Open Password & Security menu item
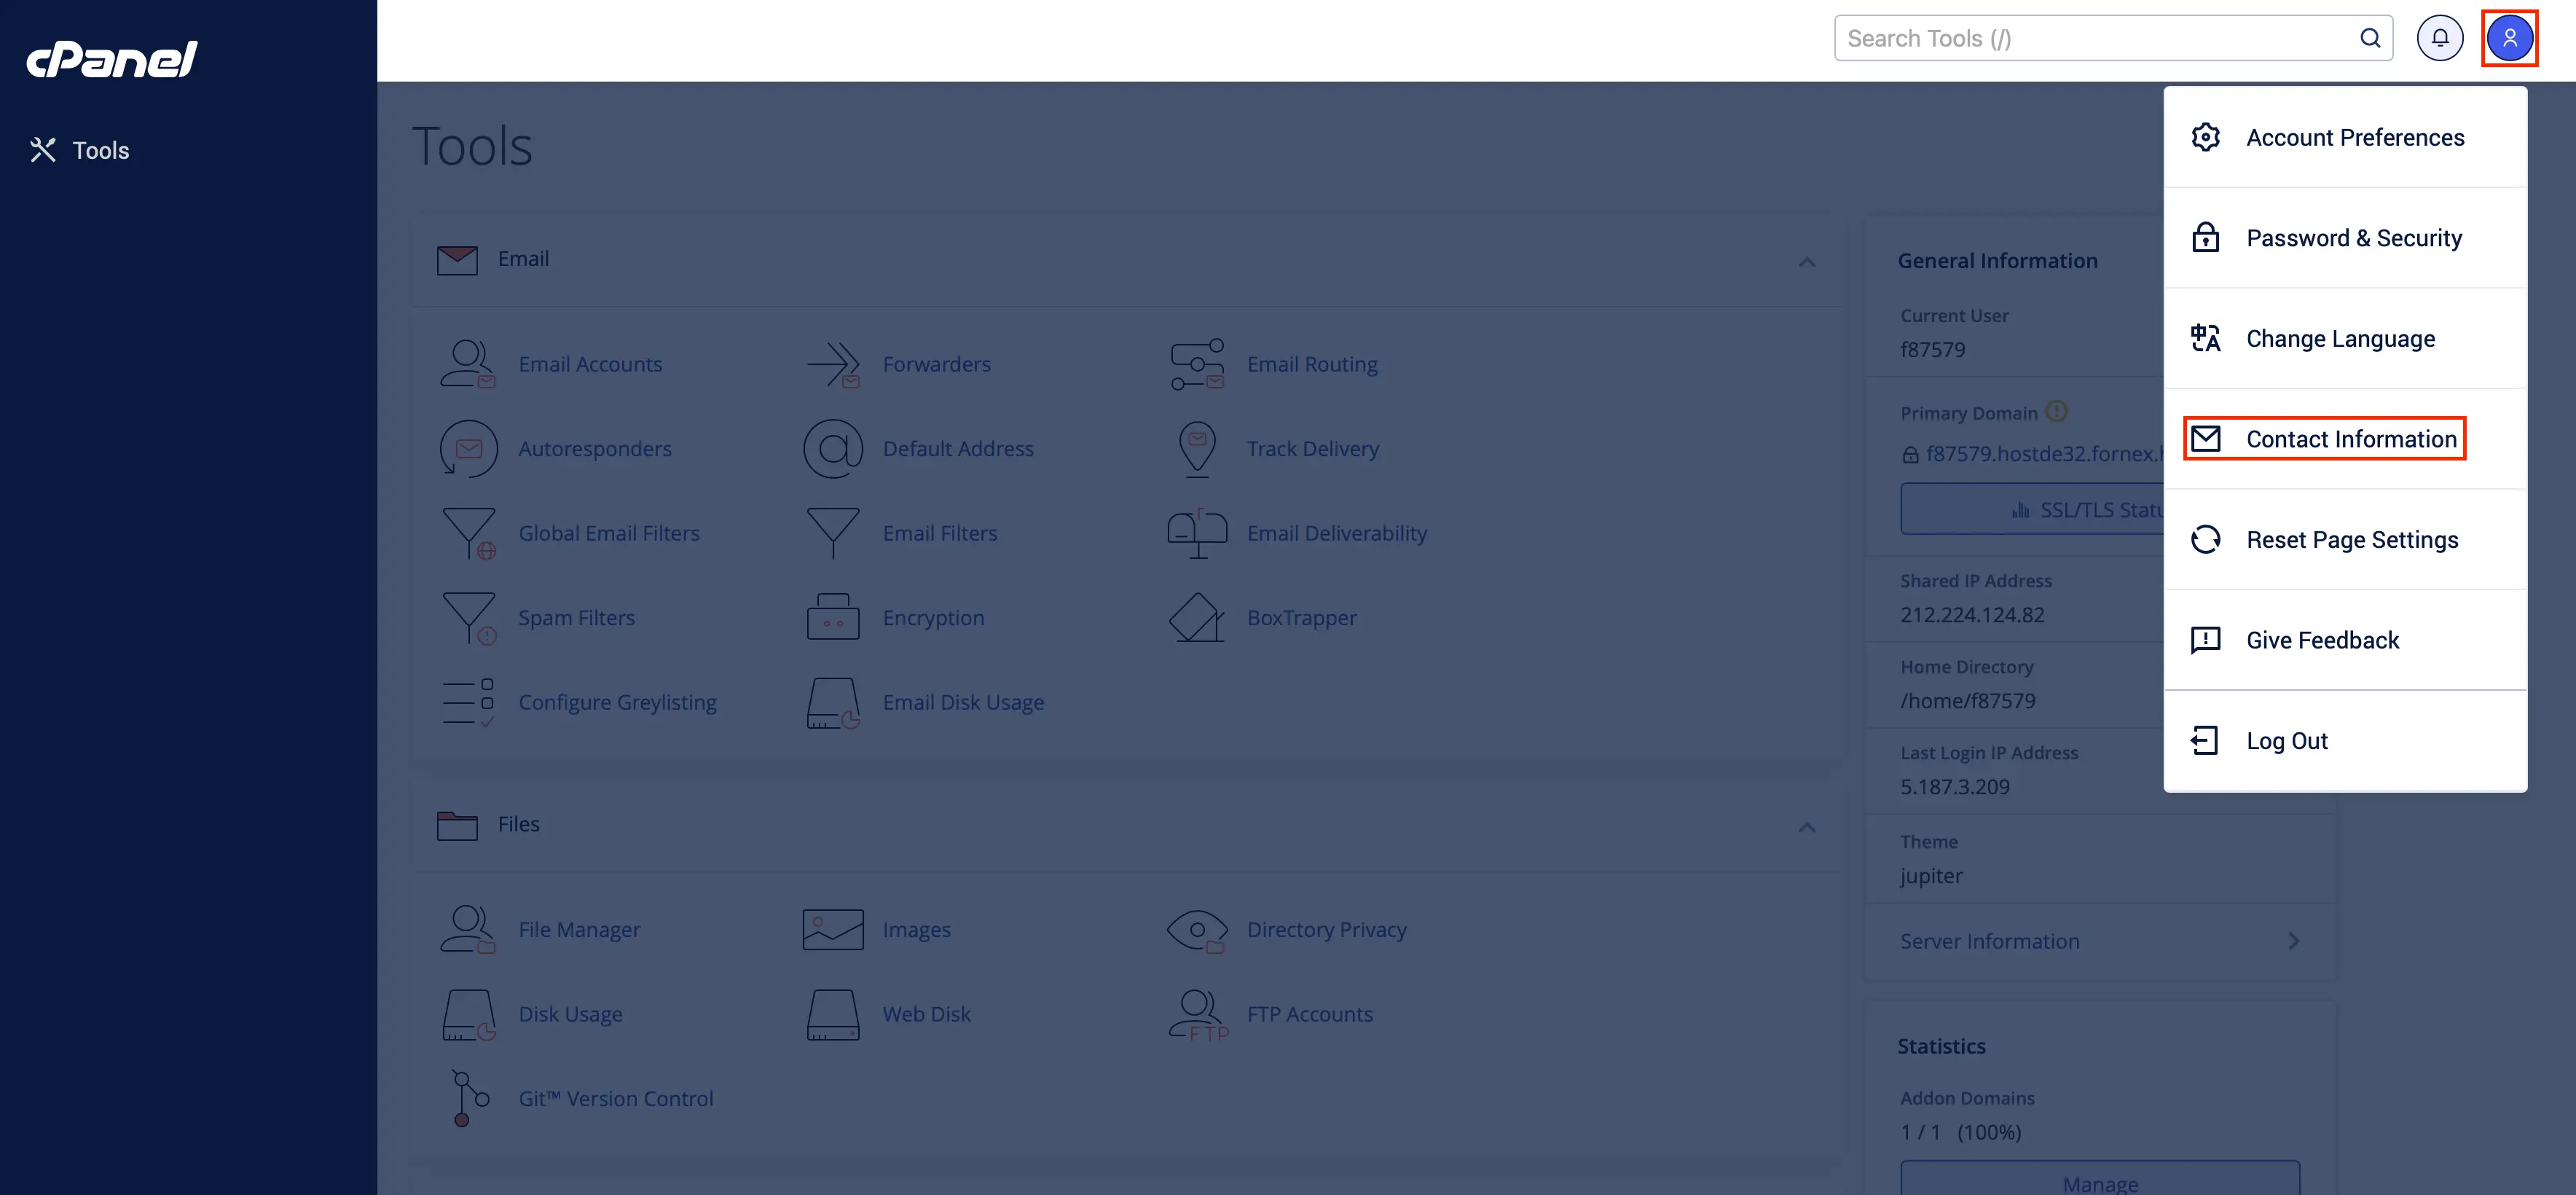2576x1195 pixels. click(x=2353, y=238)
